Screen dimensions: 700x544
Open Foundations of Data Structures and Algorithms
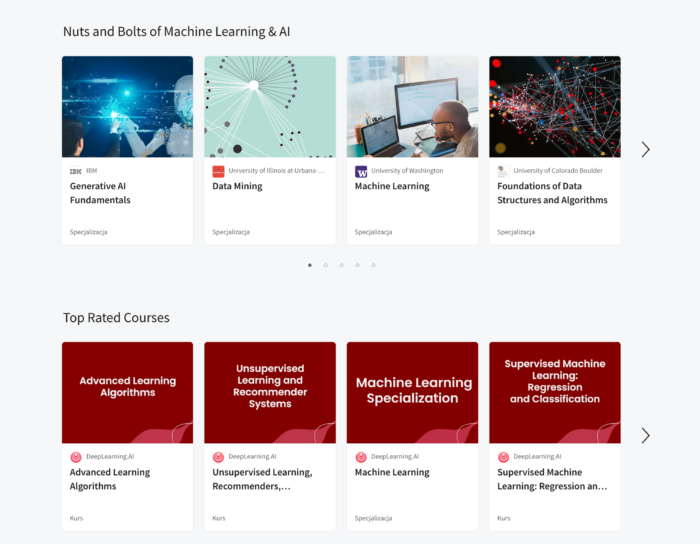point(552,193)
